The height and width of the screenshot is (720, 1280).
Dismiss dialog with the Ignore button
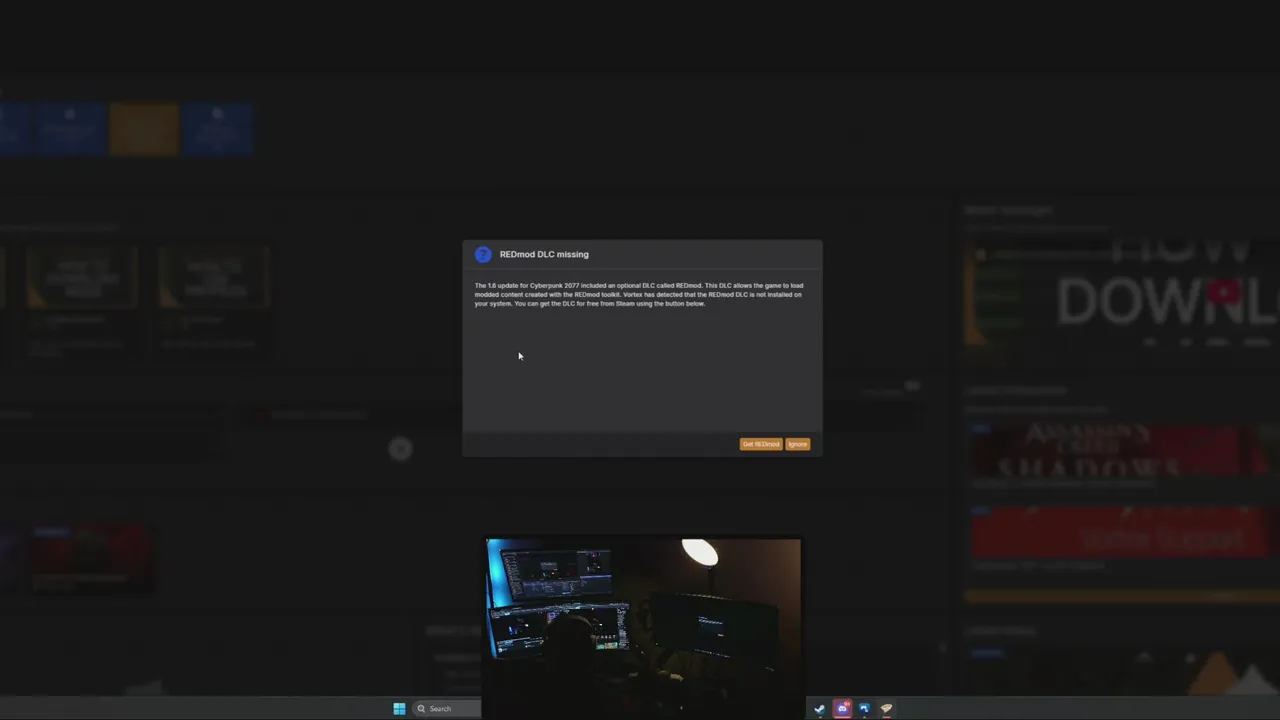797,444
